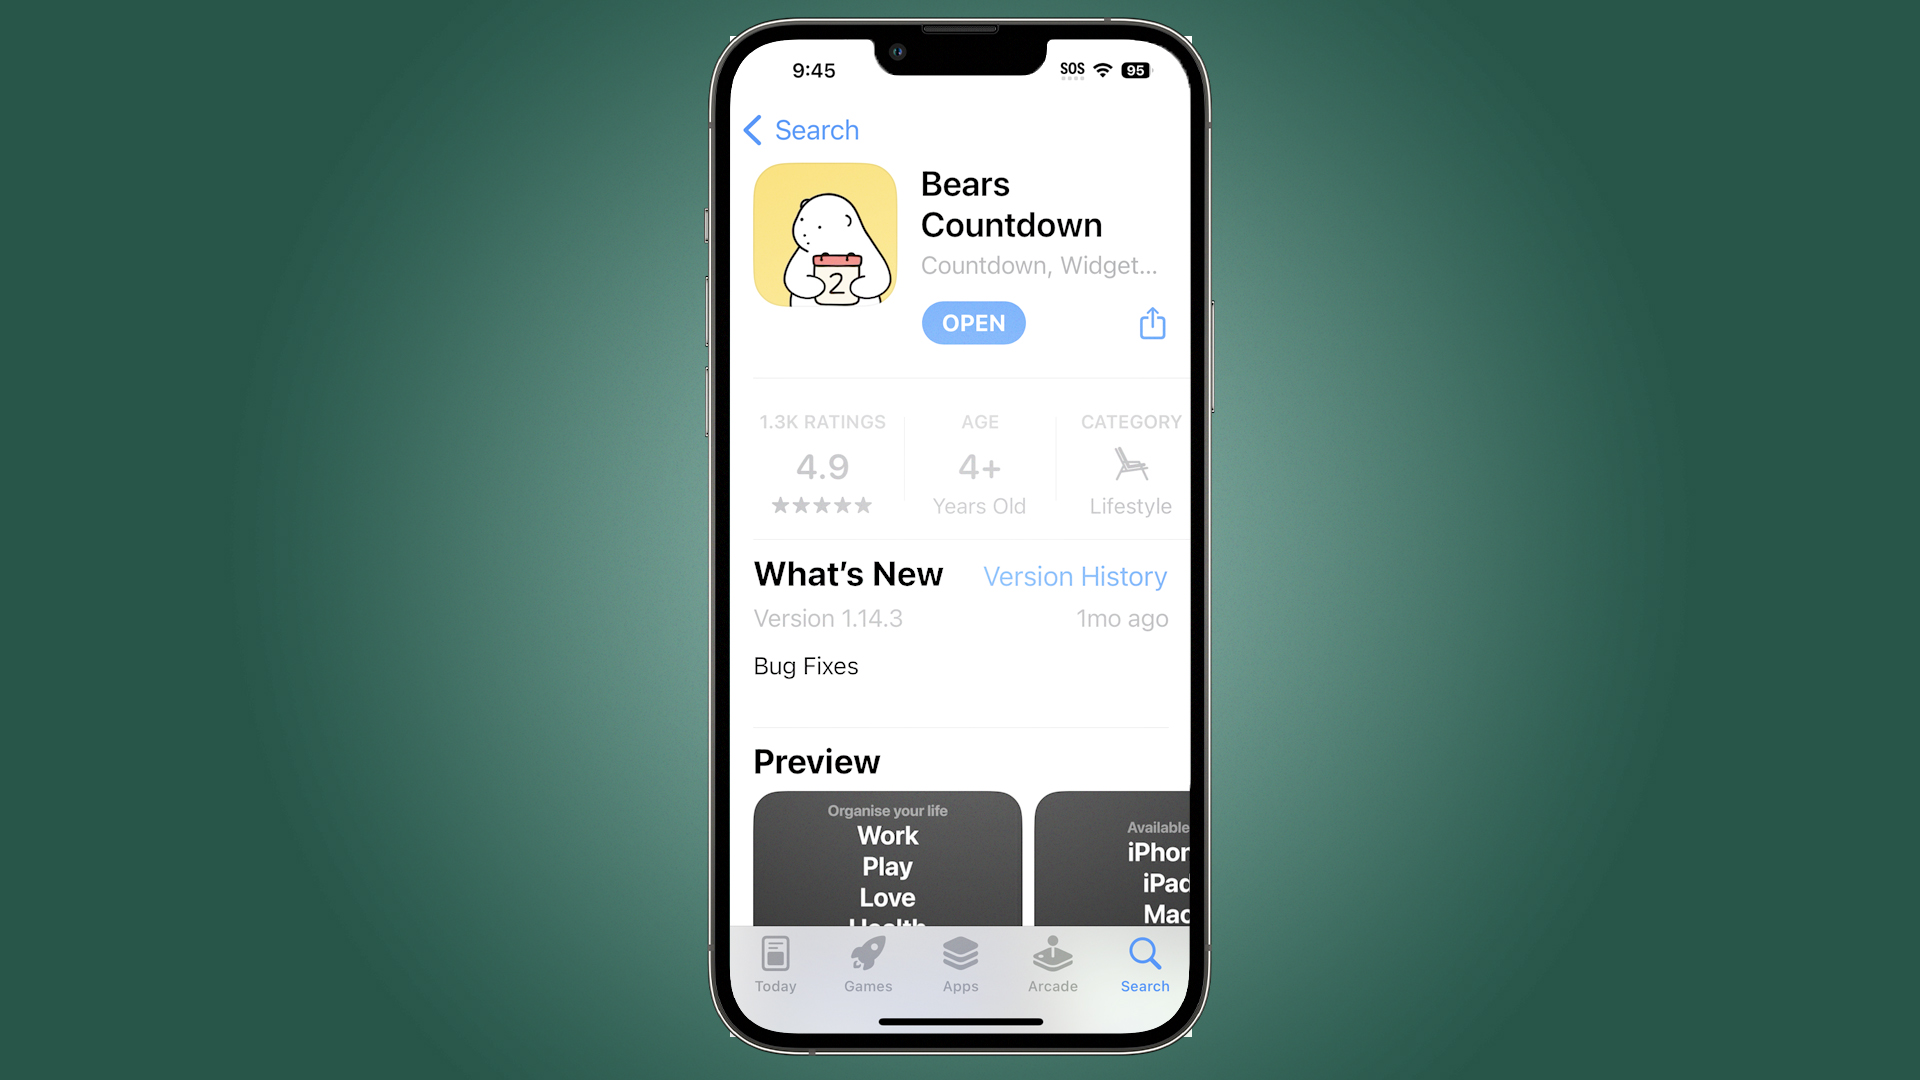Screen dimensions: 1920x1080
Task: Tap the Share icon for Bears Countdown
Action: tap(1151, 322)
